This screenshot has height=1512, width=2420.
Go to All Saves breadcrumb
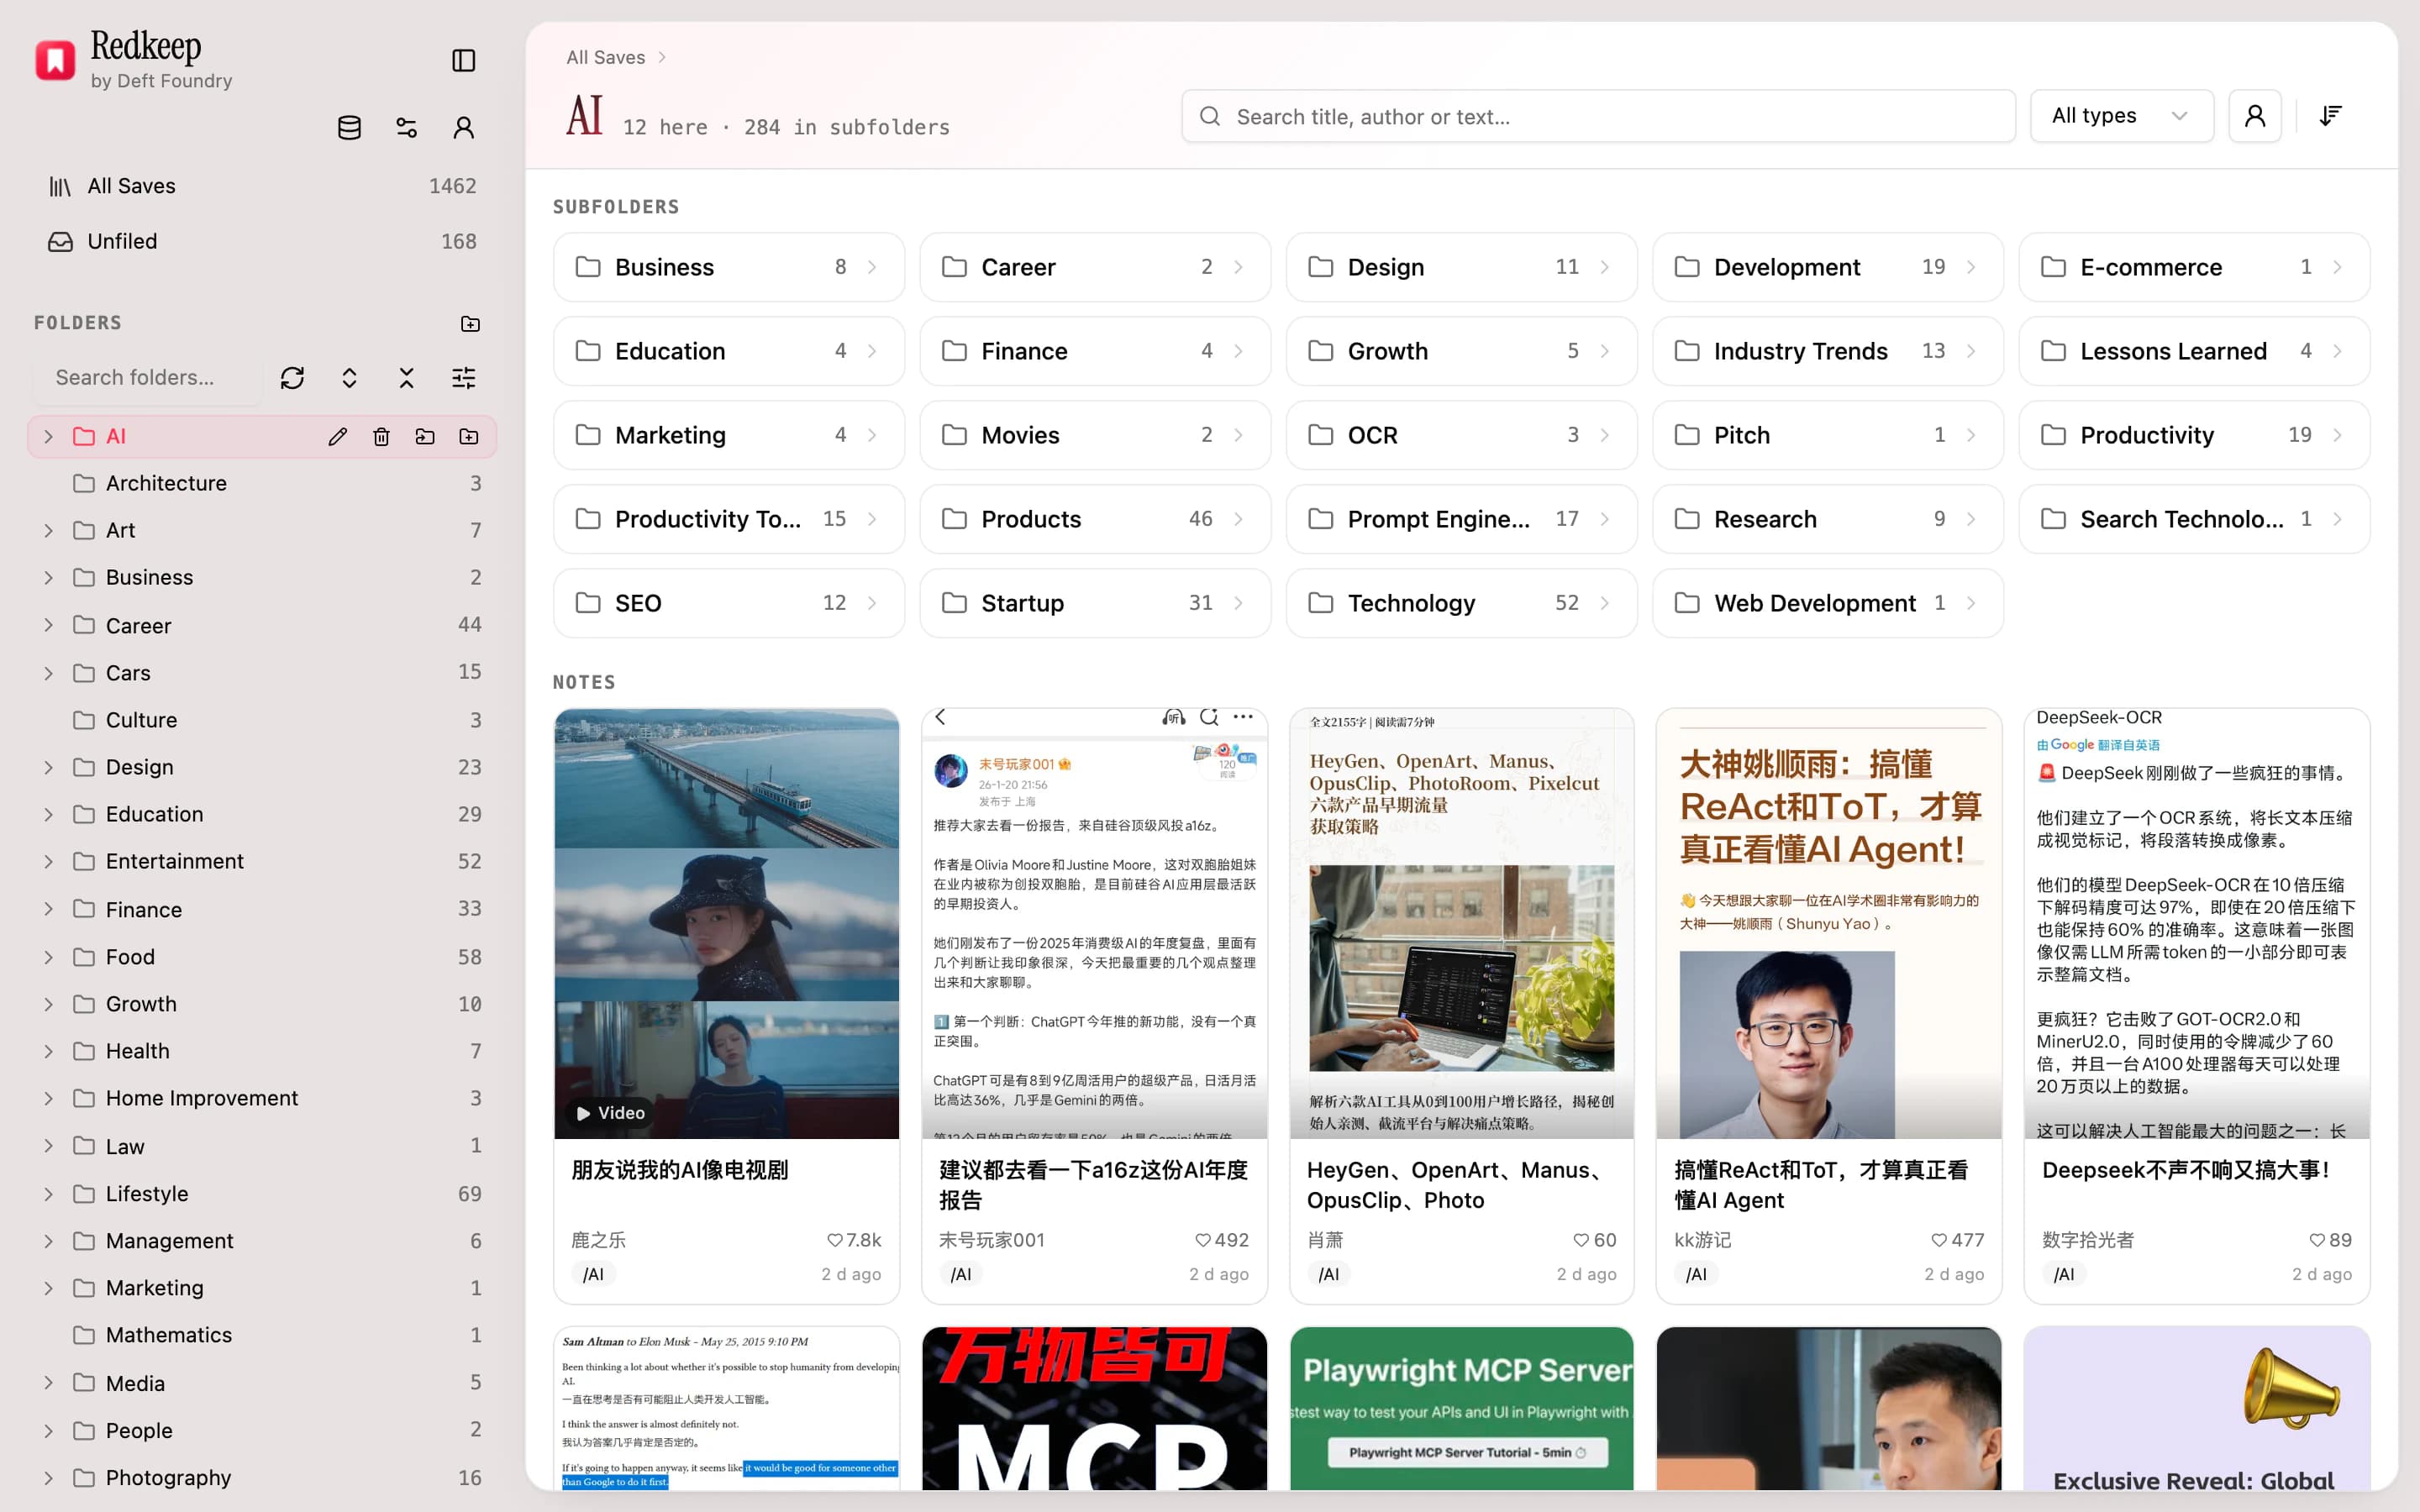tap(605, 57)
